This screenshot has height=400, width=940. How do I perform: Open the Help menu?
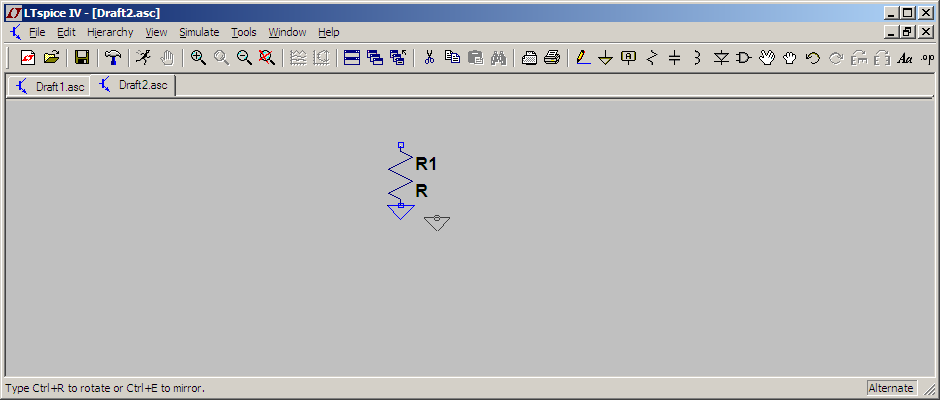click(329, 32)
